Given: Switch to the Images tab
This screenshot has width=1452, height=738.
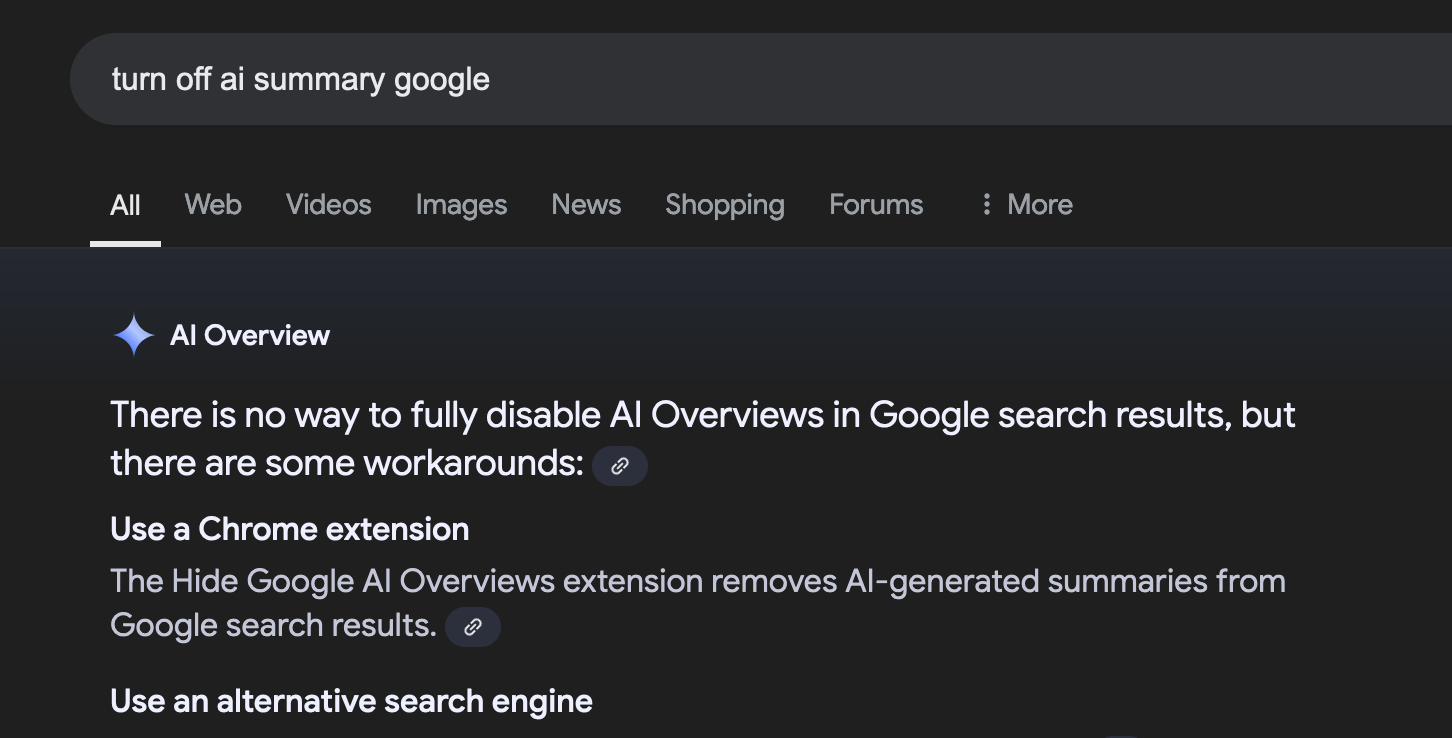Looking at the screenshot, I should [461, 205].
